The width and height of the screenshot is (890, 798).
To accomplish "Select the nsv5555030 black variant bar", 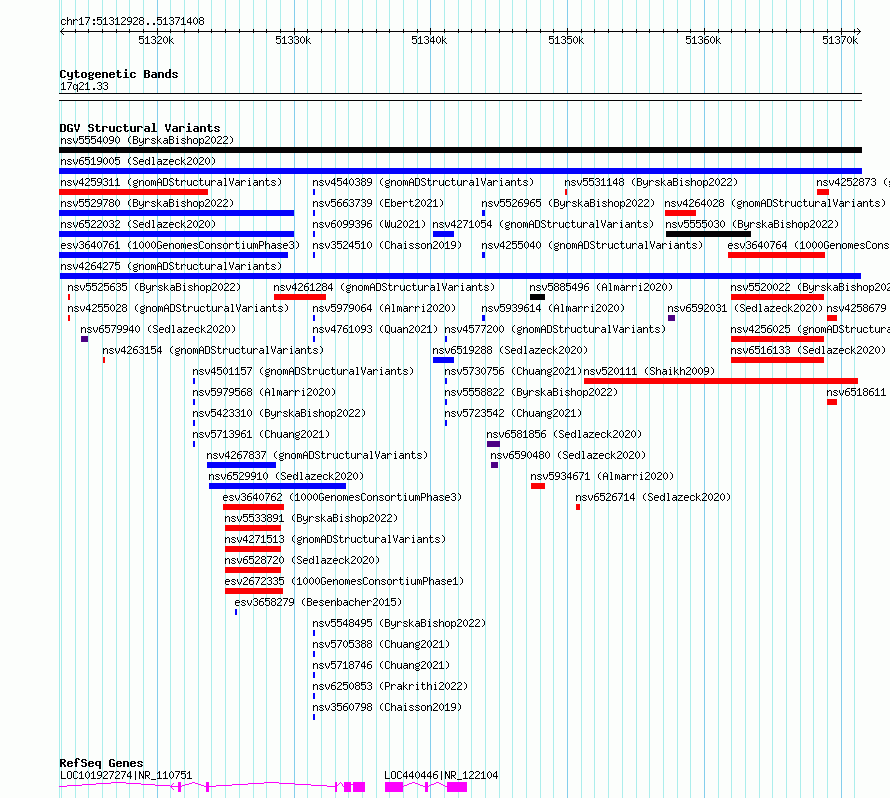I will coord(708,234).
